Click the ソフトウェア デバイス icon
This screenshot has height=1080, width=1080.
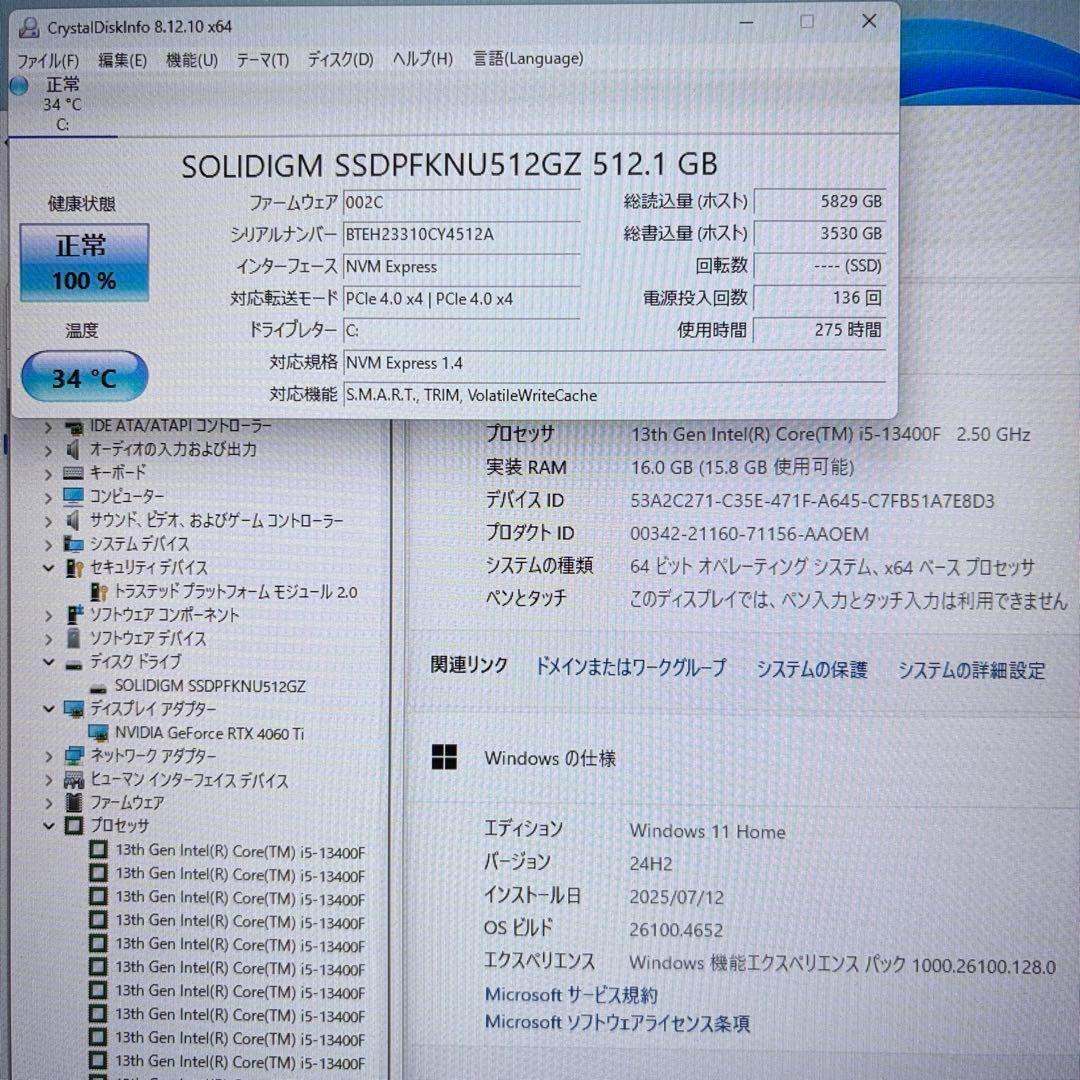click(x=74, y=638)
